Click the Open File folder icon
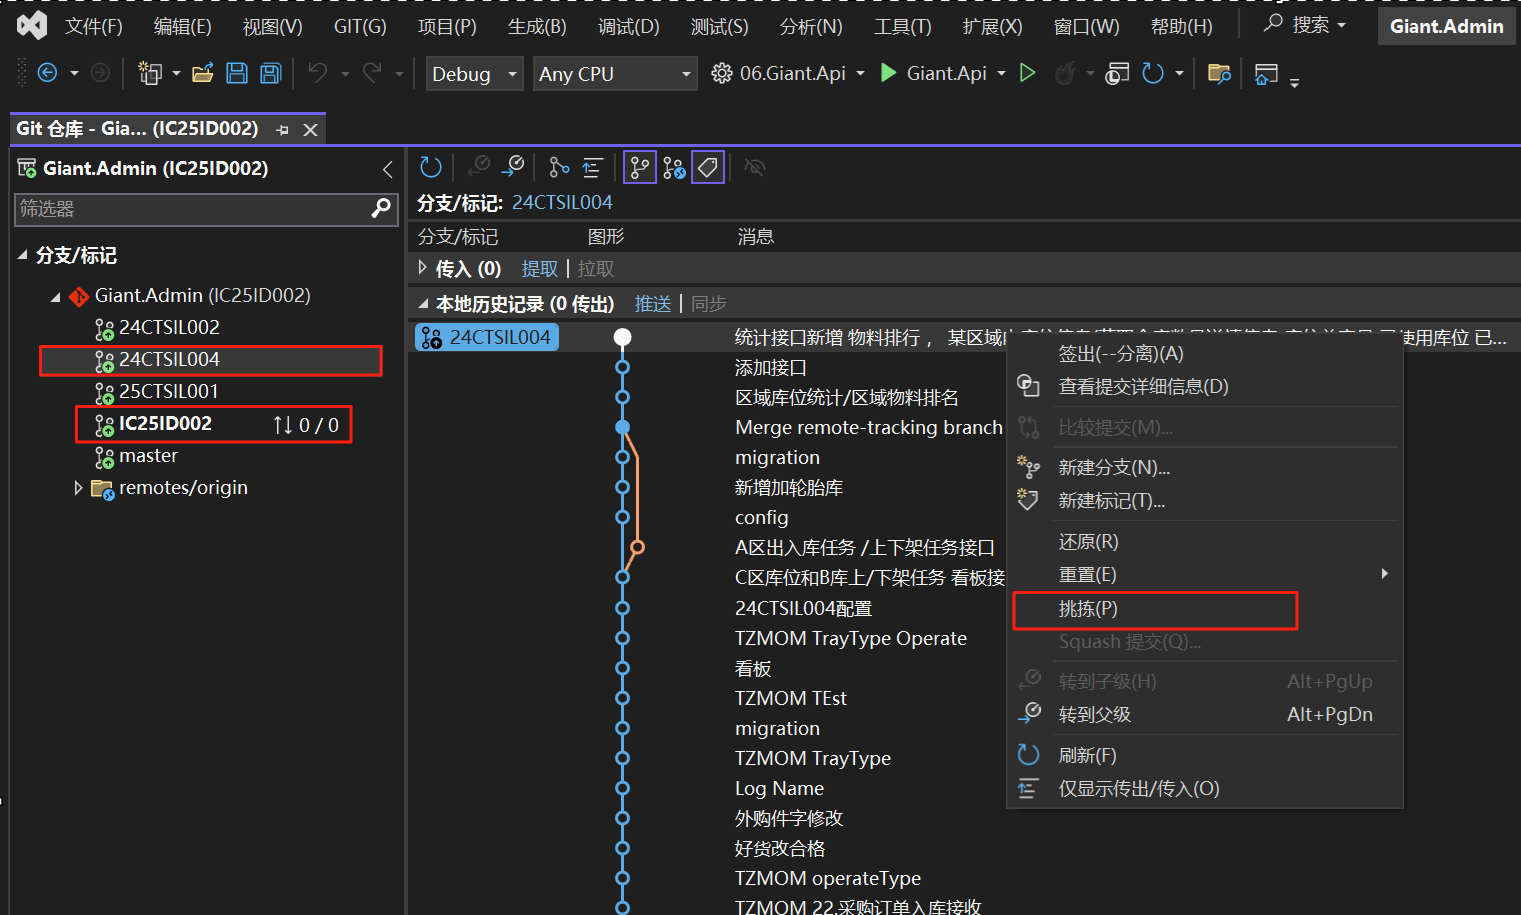The image size is (1521, 915). click(203, 73)
